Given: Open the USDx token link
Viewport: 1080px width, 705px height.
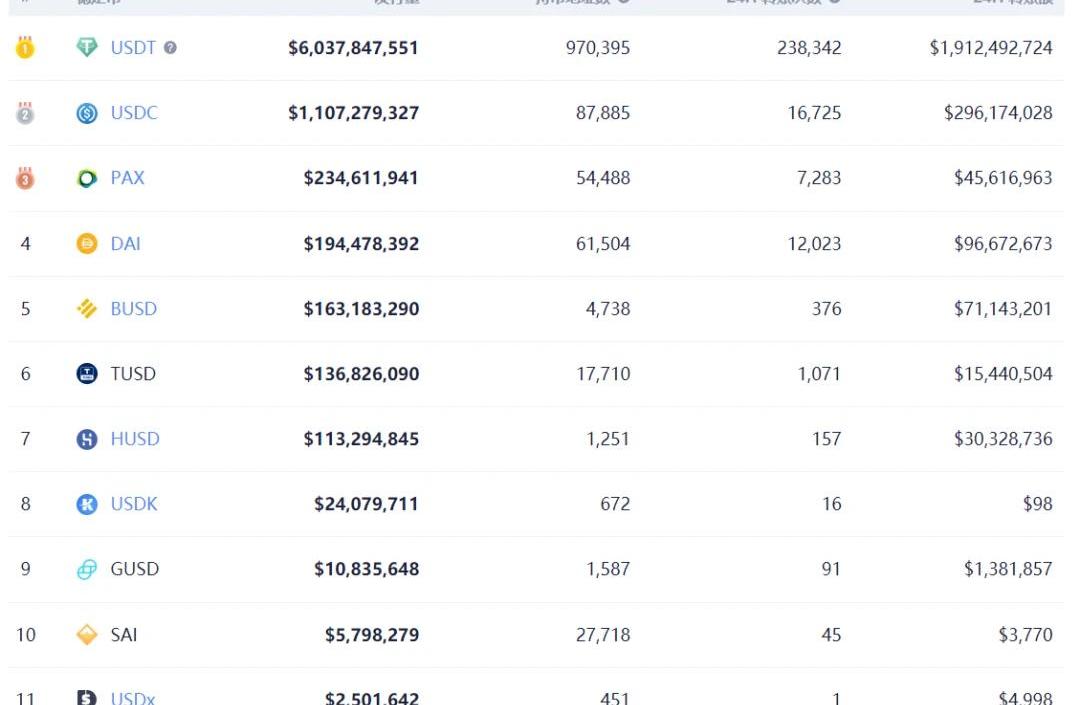Looking at the screenshot, I should point(132,697).
